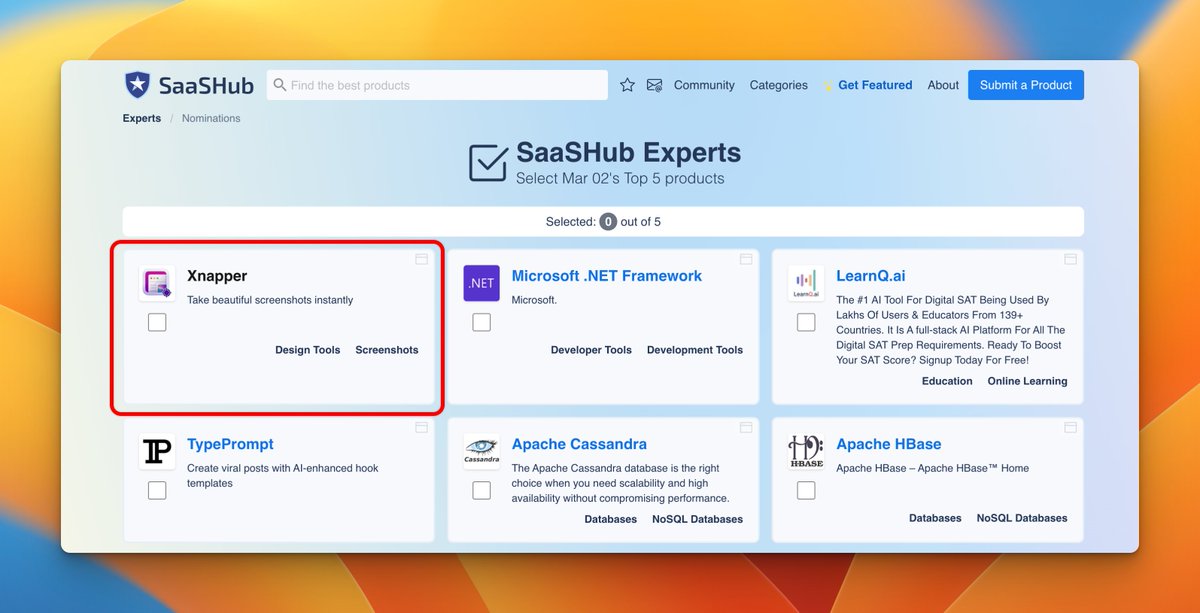
Task: Click the search magnifier icon
Action: 280,85
